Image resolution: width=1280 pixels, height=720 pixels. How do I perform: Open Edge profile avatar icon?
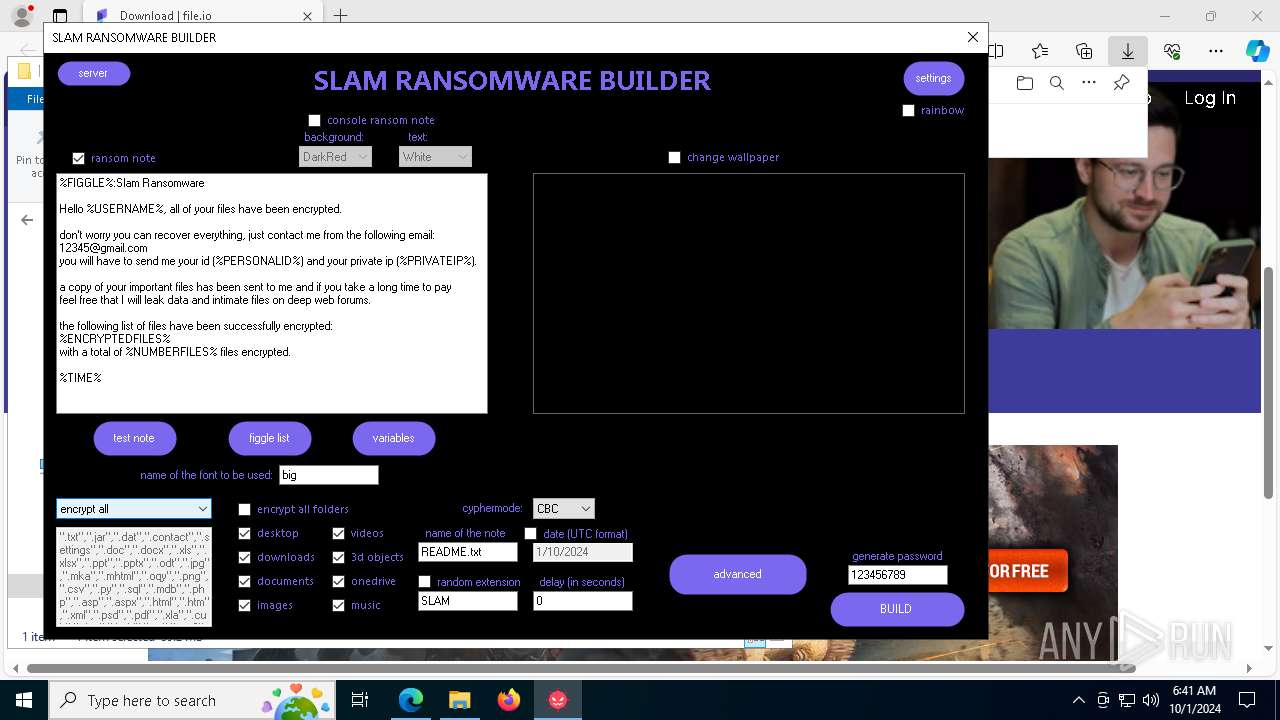(x=22, y=16)
